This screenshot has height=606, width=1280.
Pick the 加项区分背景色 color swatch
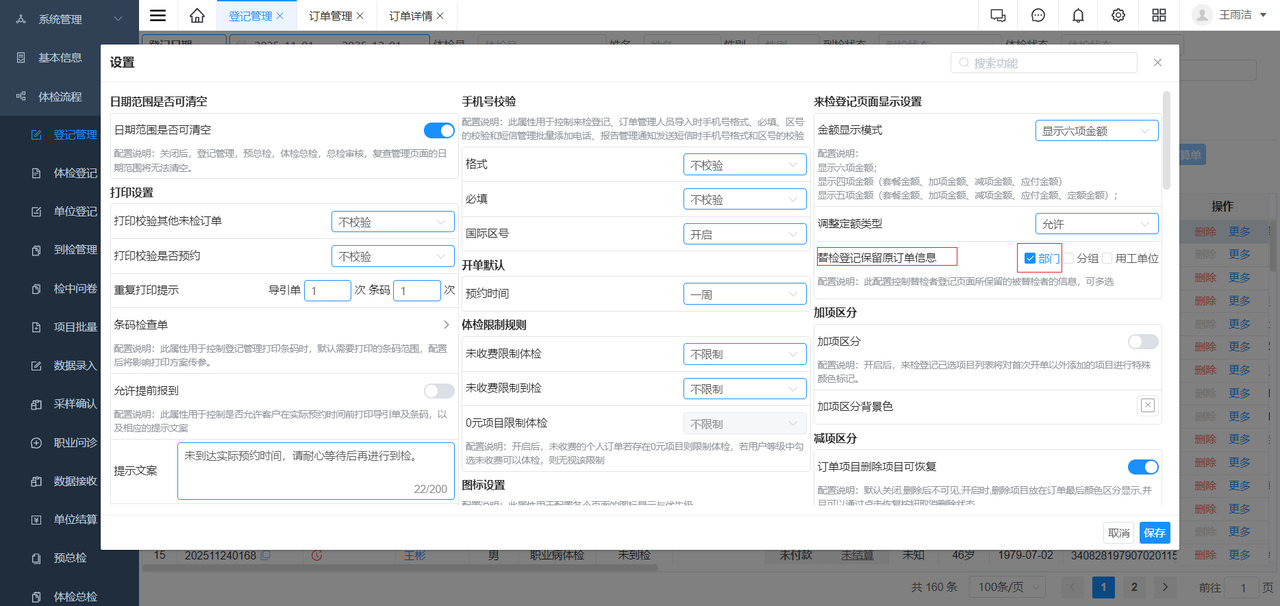pos(1147,405)
